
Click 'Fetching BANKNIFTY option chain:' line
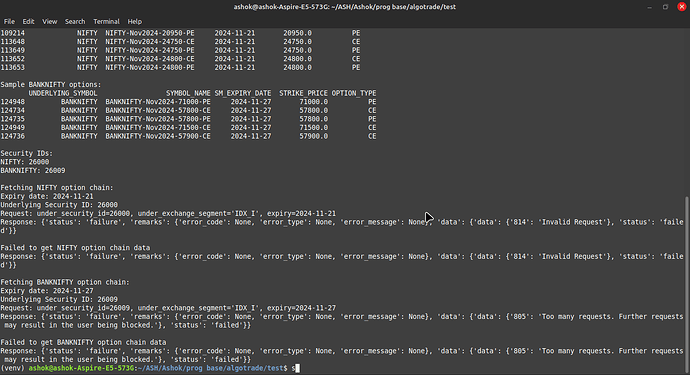tap(65, 282)
